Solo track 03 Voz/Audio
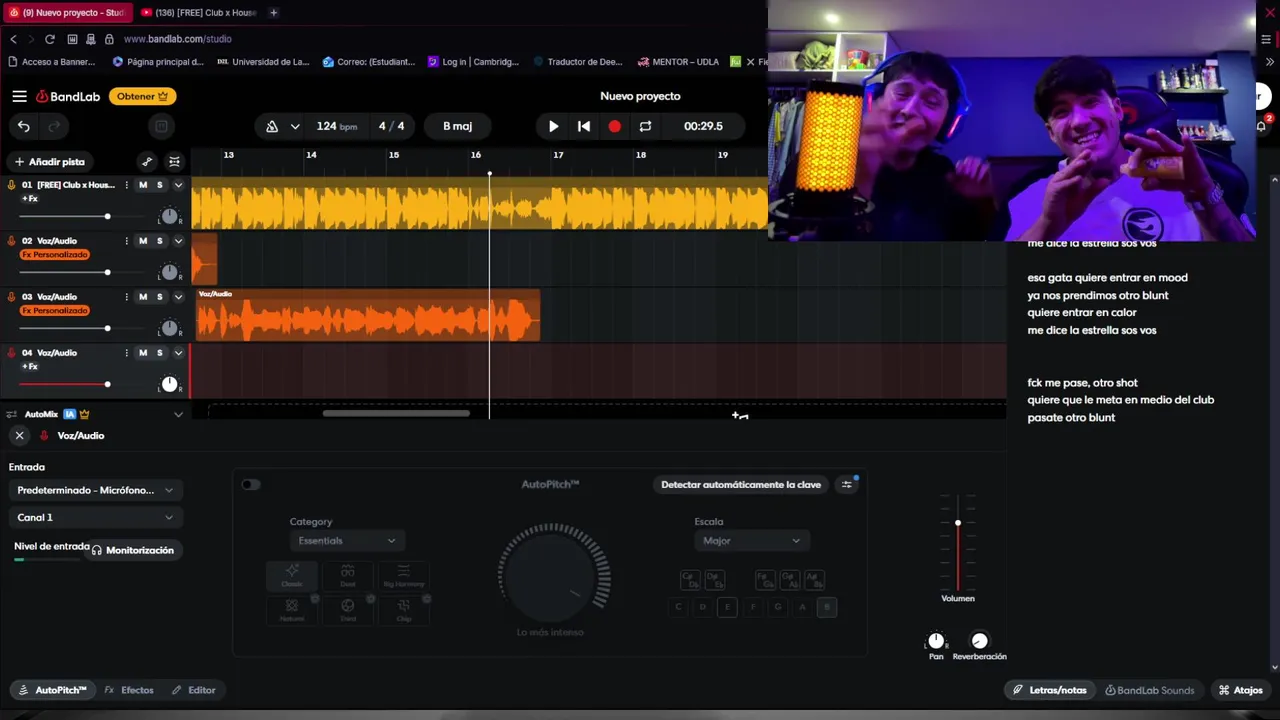The image size is (1280, 720). click(159, 297)
